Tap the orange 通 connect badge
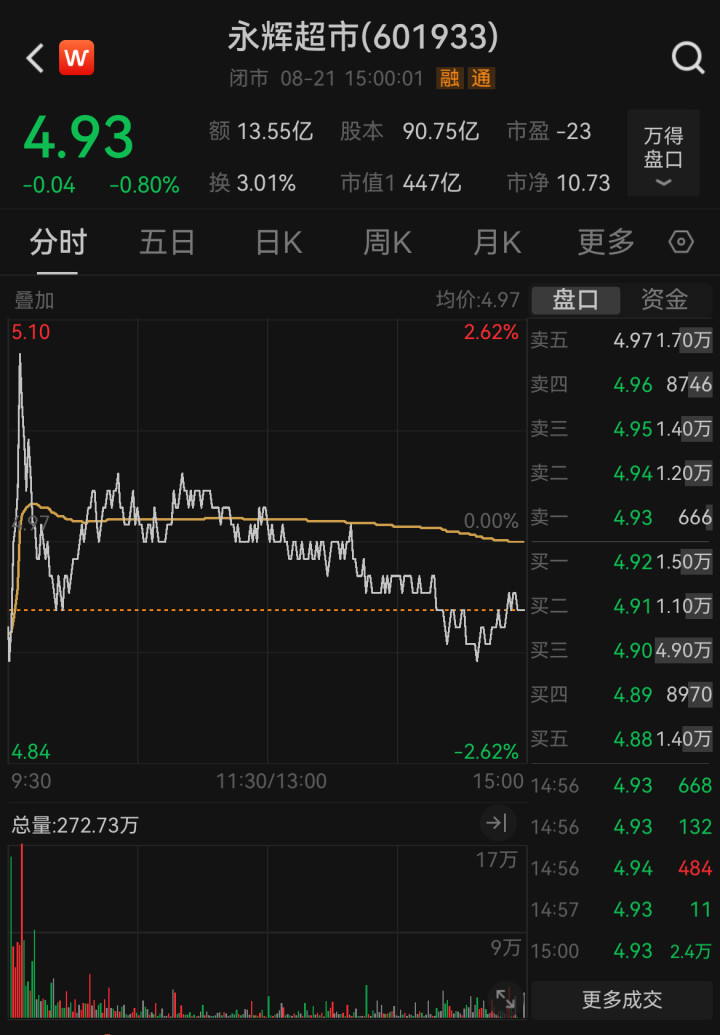Viewport: 720px width, 1035px height. click(481, 79)
